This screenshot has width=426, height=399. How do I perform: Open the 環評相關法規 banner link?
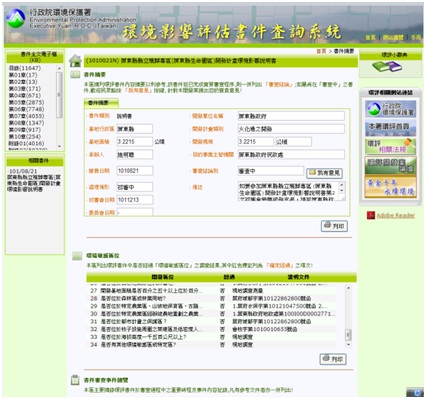pyautogui.click(x=390, y=146)
